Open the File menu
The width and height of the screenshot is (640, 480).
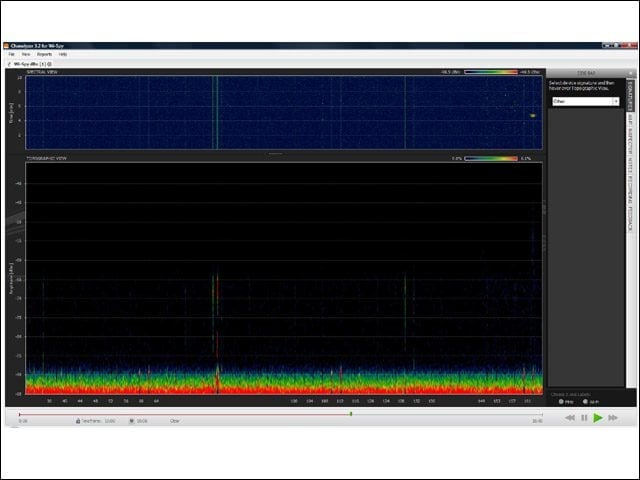click(11, 54)
